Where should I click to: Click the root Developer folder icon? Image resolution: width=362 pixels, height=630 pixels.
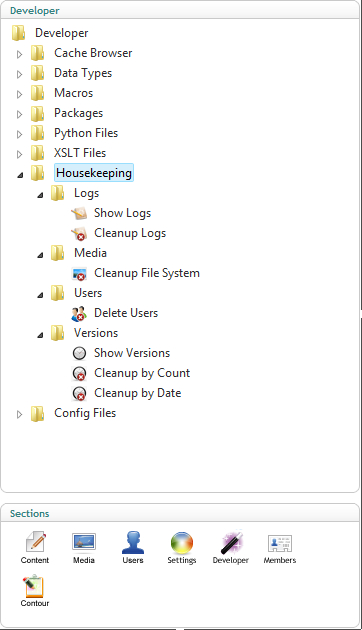pyautogui.click(x=18, y=33)
